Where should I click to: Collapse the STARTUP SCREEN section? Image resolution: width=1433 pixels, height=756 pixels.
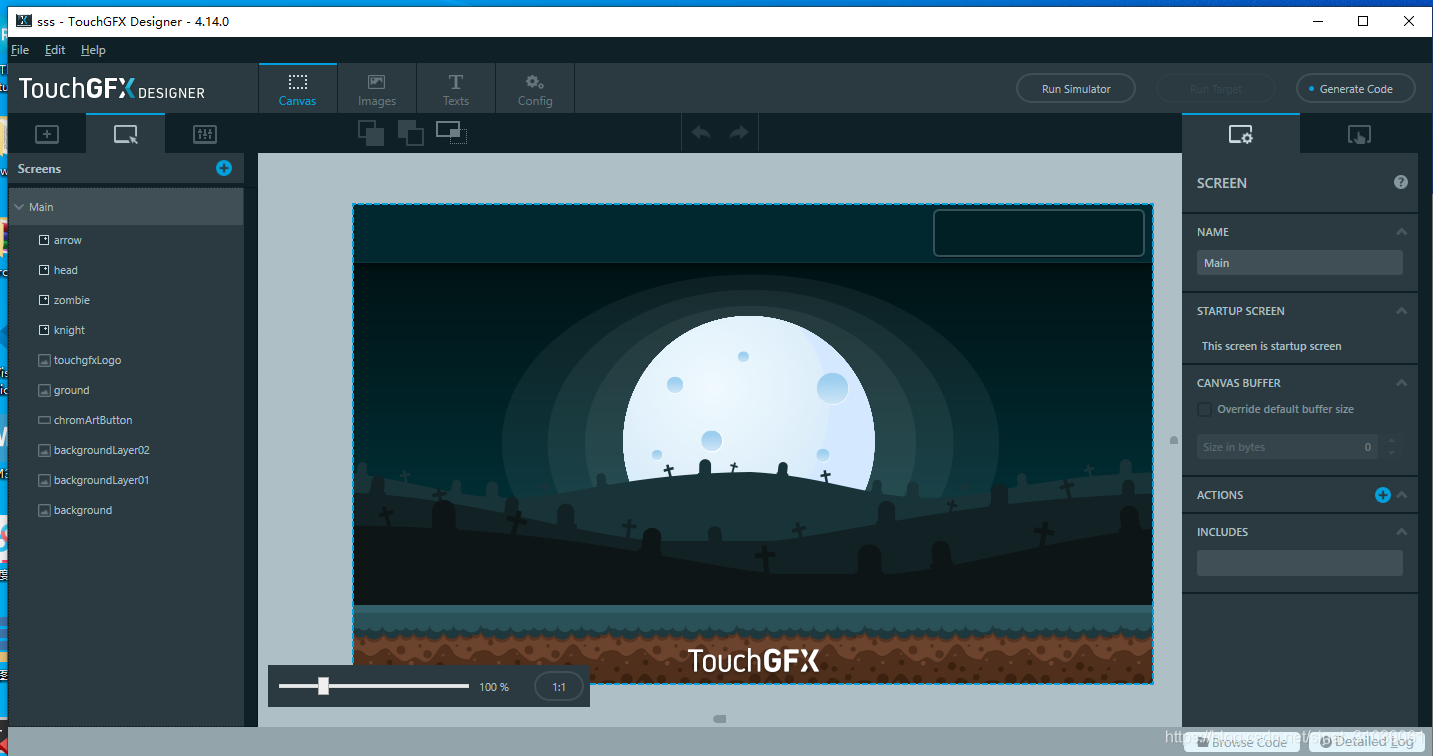1401,311
